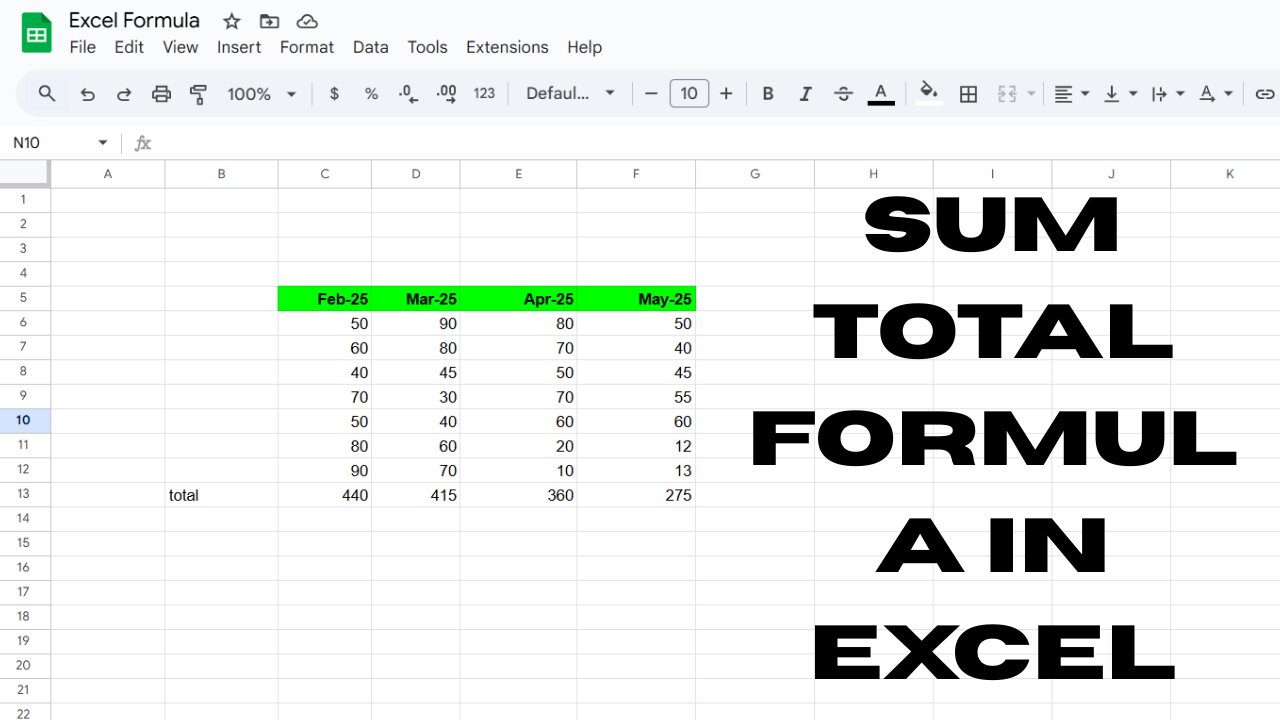
Task: Select the cell containing 55
Action: (636, 396)
